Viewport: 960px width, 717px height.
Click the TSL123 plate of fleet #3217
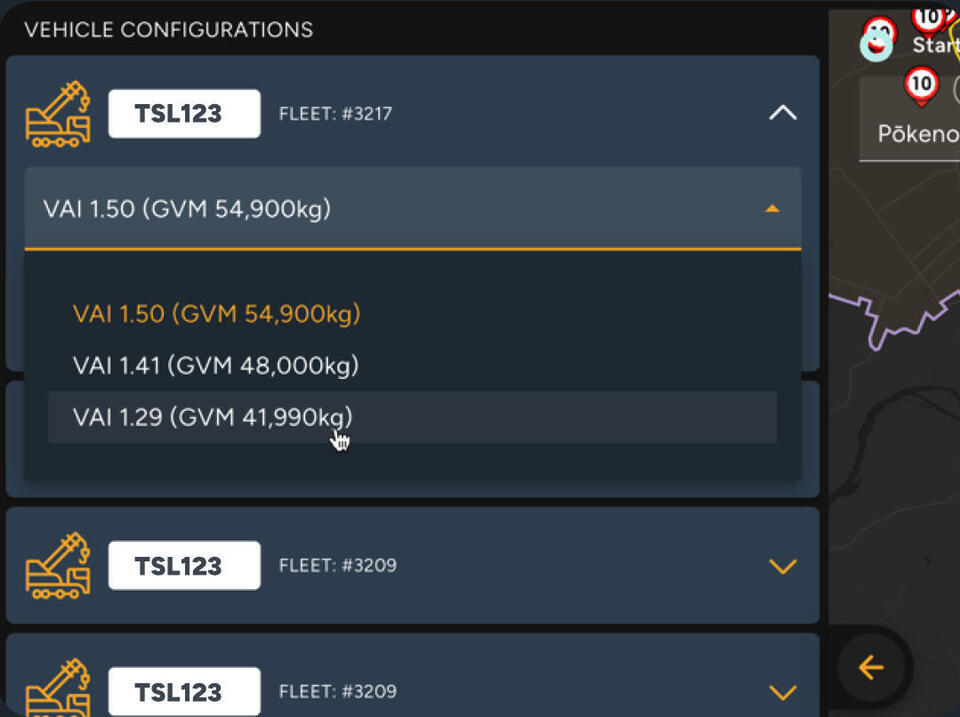tap(184, 114)
